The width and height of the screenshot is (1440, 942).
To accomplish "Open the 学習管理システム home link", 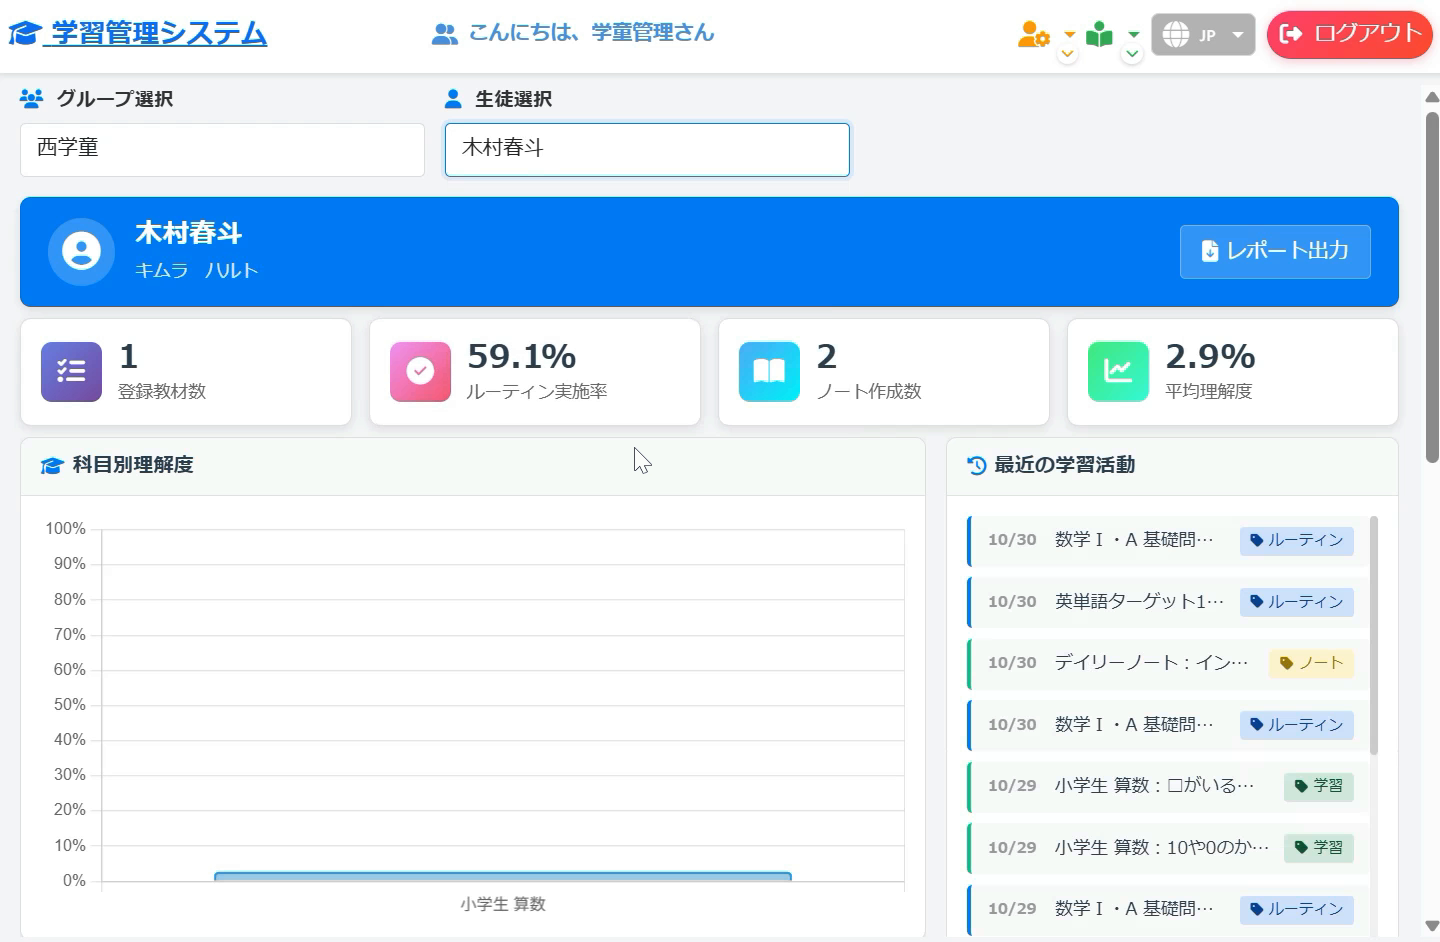I will pos(138,33).
